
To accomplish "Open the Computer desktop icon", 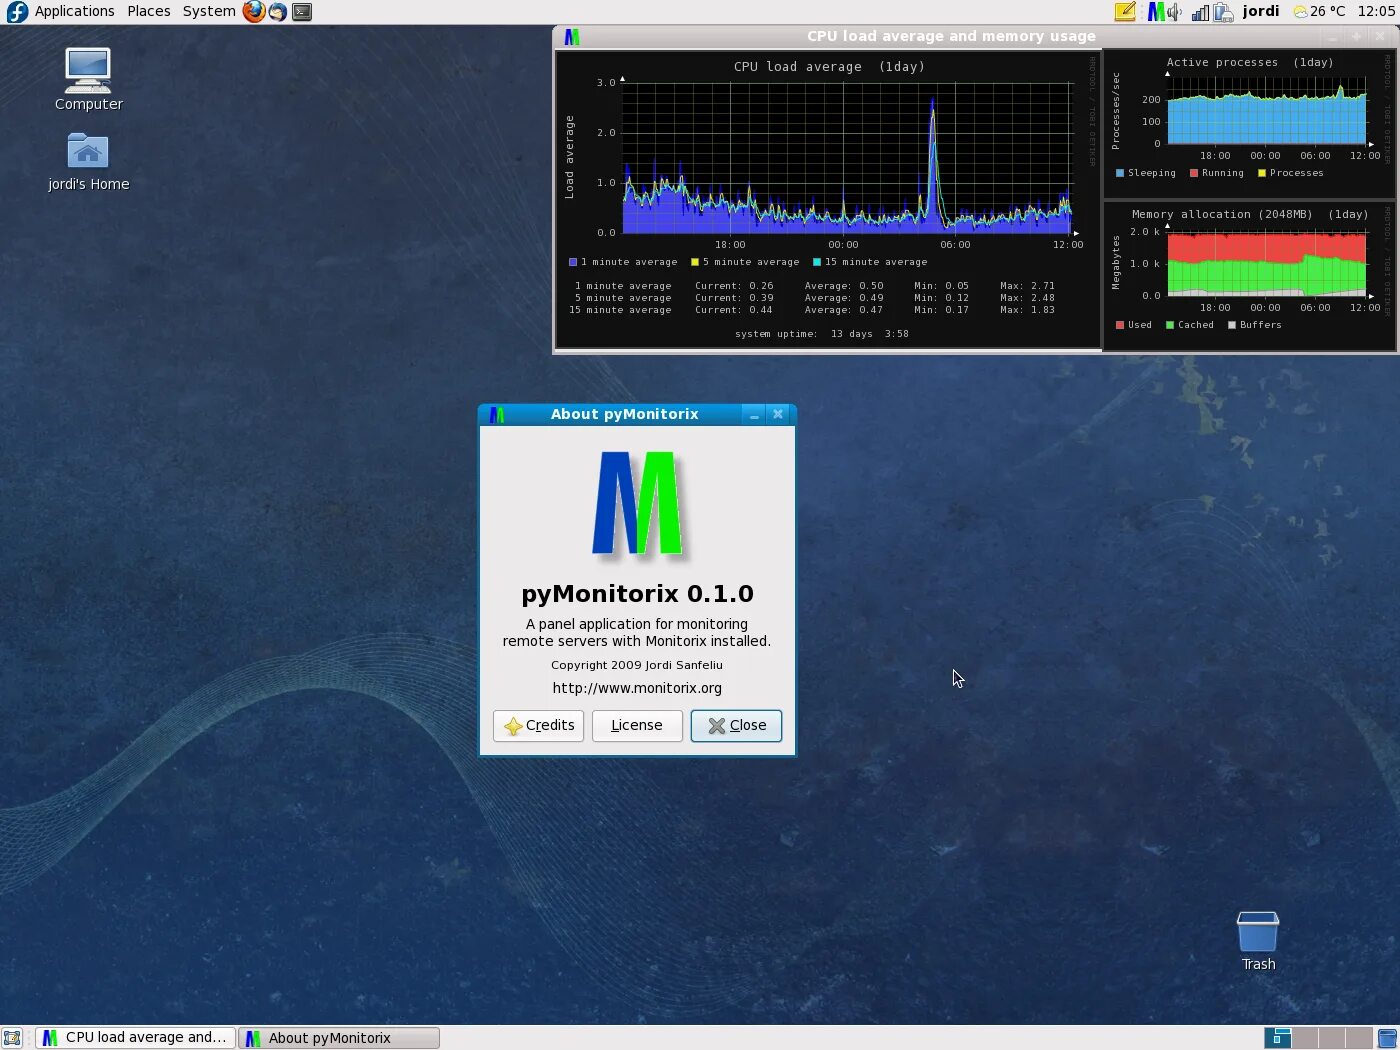I will [x=88, y=80].
